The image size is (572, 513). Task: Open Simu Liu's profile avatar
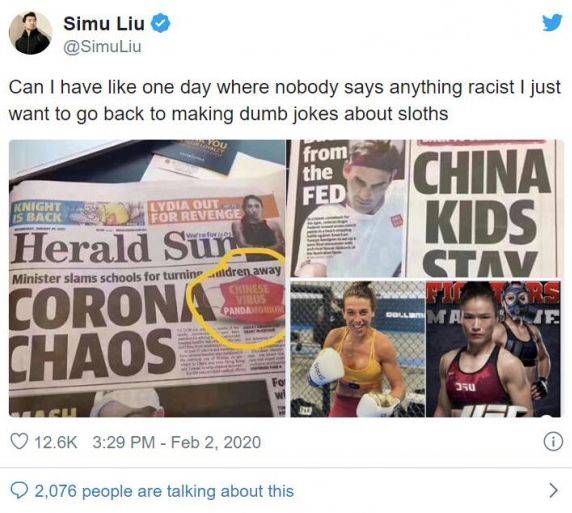(30, 32)
